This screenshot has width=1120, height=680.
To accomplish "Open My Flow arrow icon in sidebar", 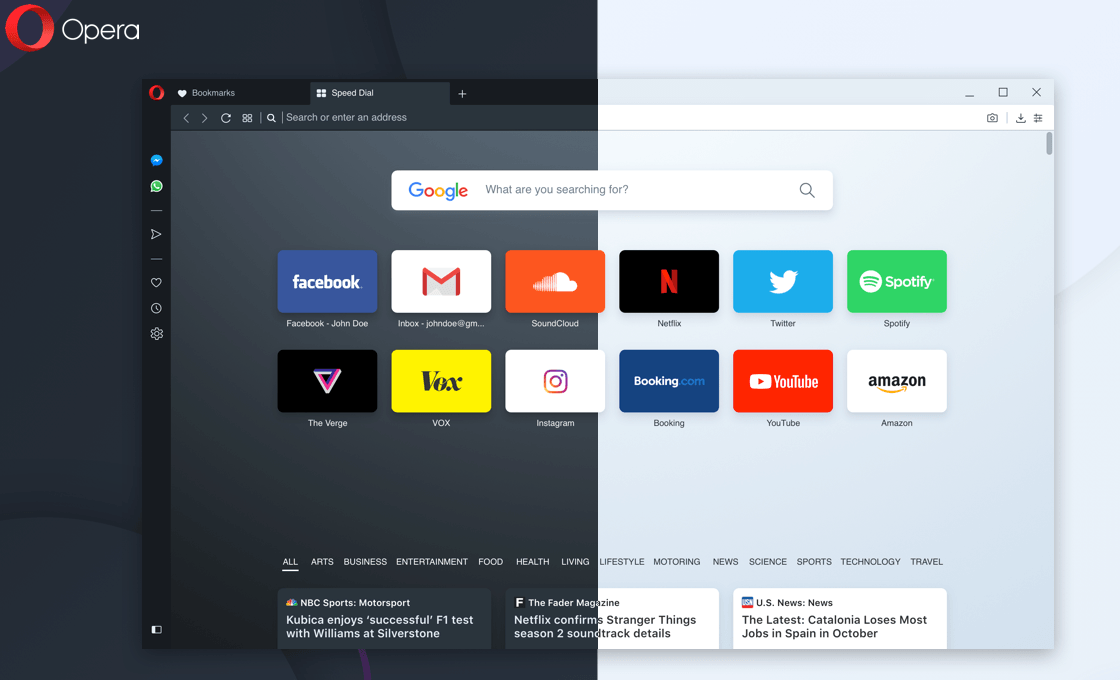I will (156, 234).
